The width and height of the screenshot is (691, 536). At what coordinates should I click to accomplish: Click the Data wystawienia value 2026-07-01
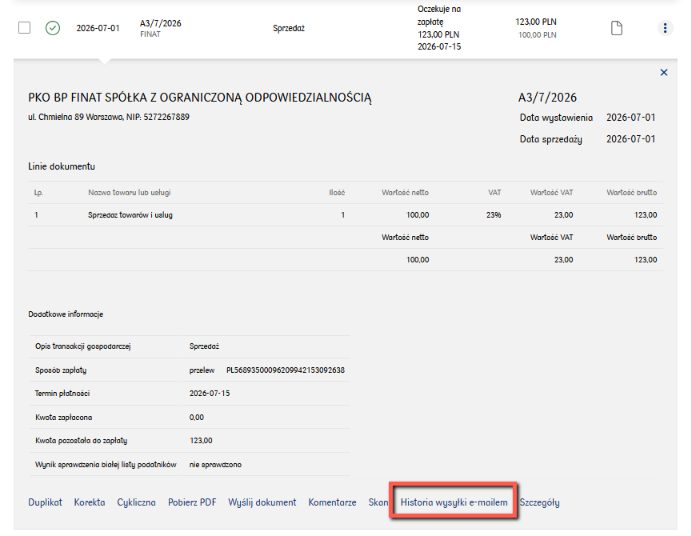pyautogui.click(x=631, y=118)
